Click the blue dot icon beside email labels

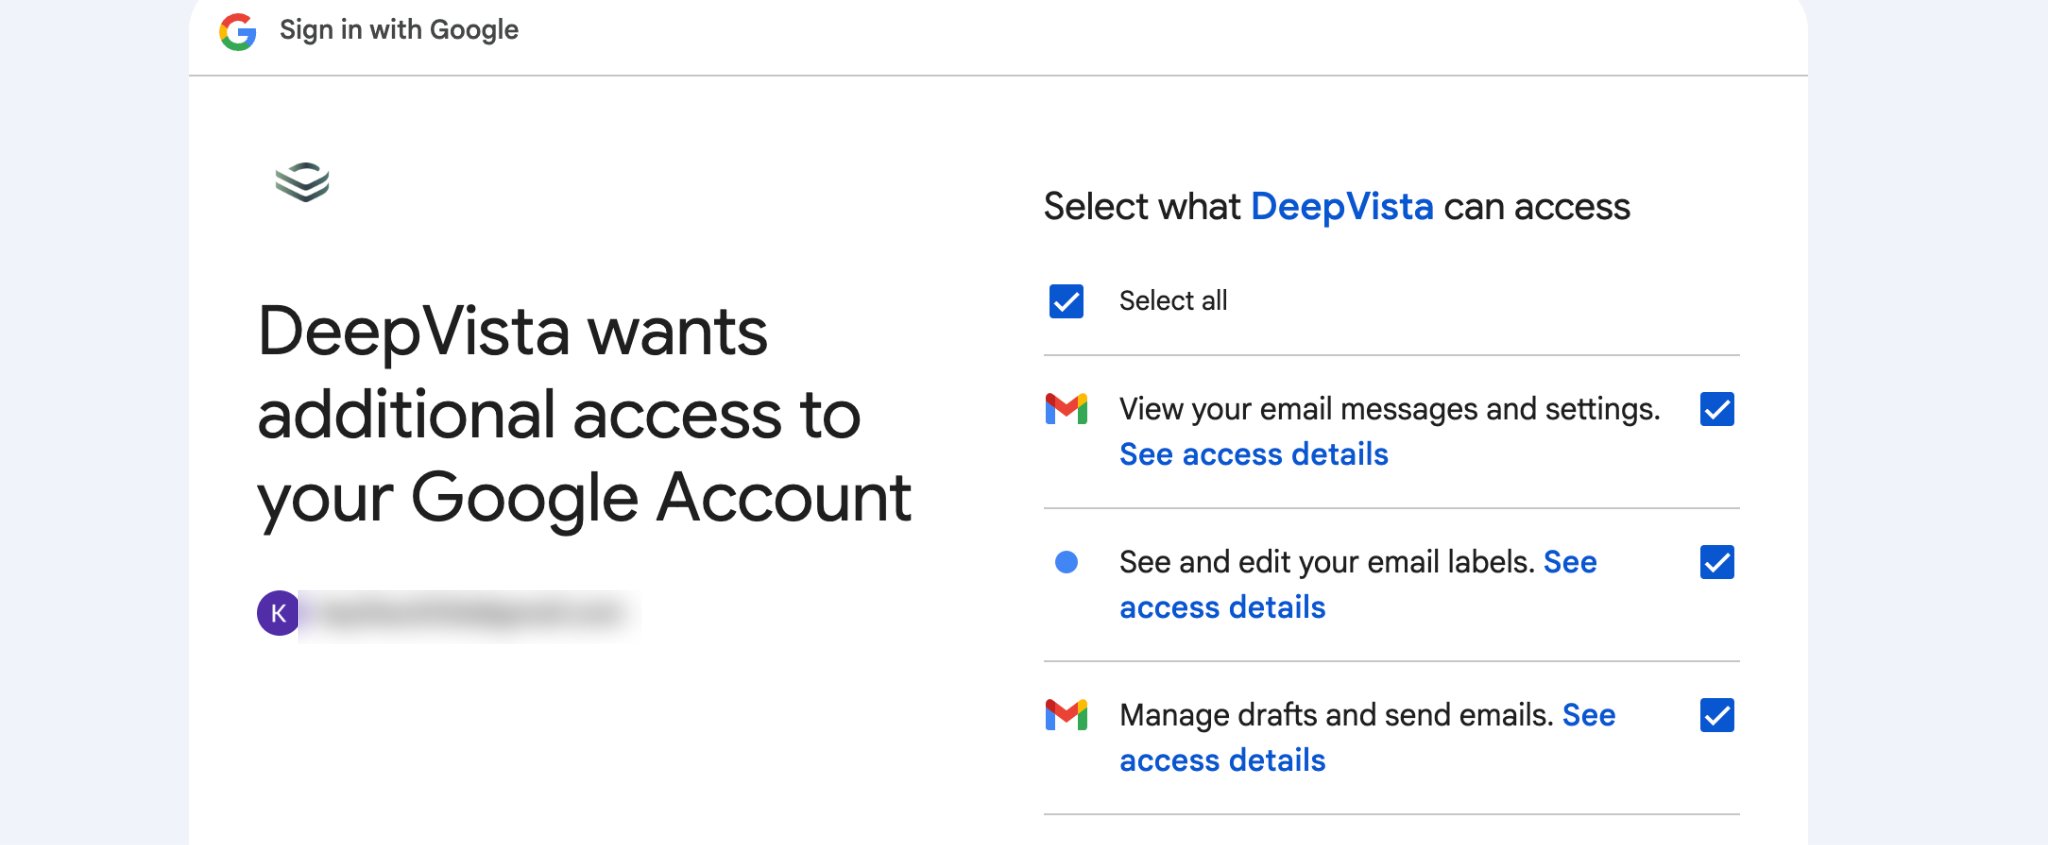click(x=1066, y=562)
